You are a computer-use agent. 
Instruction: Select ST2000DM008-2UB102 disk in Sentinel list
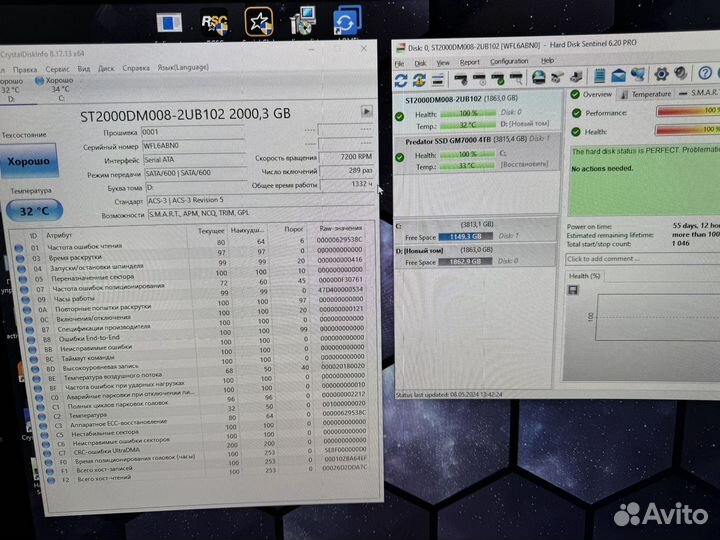click(478, 112)
